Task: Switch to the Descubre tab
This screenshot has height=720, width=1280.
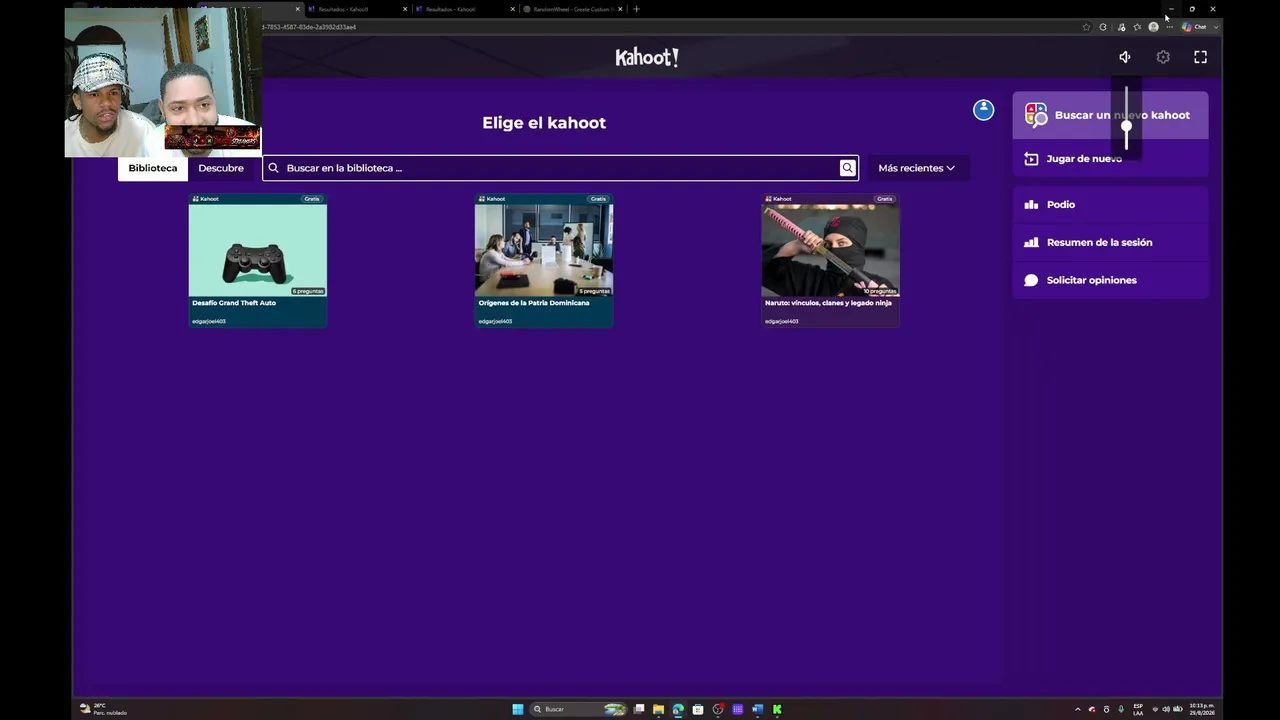Action: [x=221, y=168]
